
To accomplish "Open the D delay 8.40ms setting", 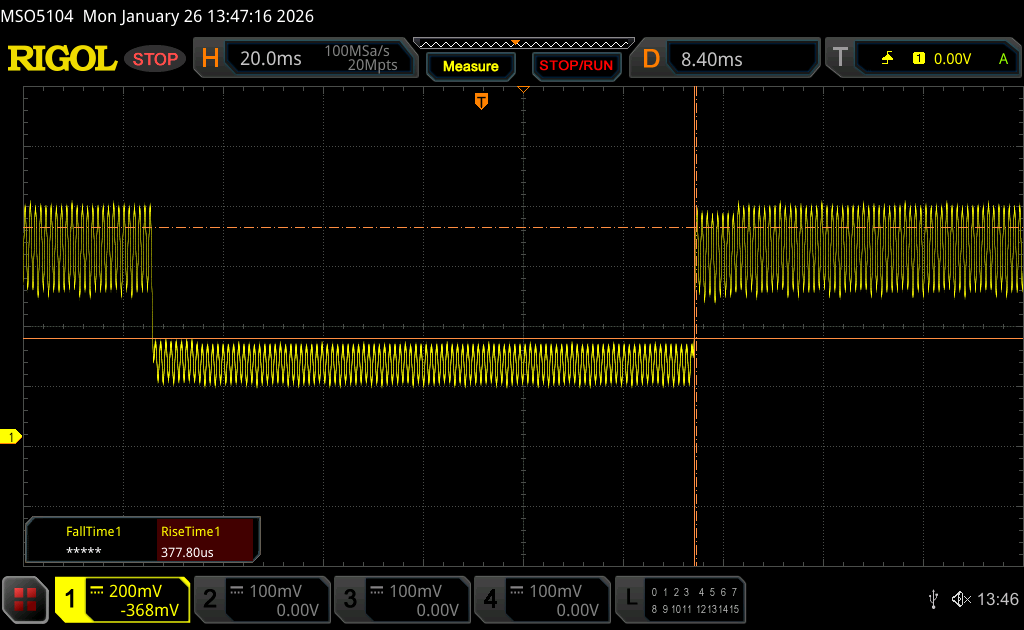I will click(728, 59).
